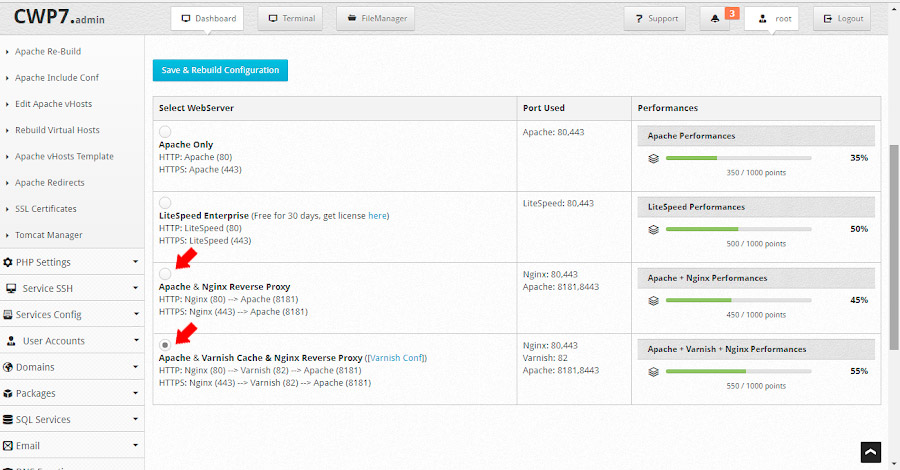900x470 pixels.
Task: Open Apache Re-Build in sidebar
Action: tap(48, 51)
